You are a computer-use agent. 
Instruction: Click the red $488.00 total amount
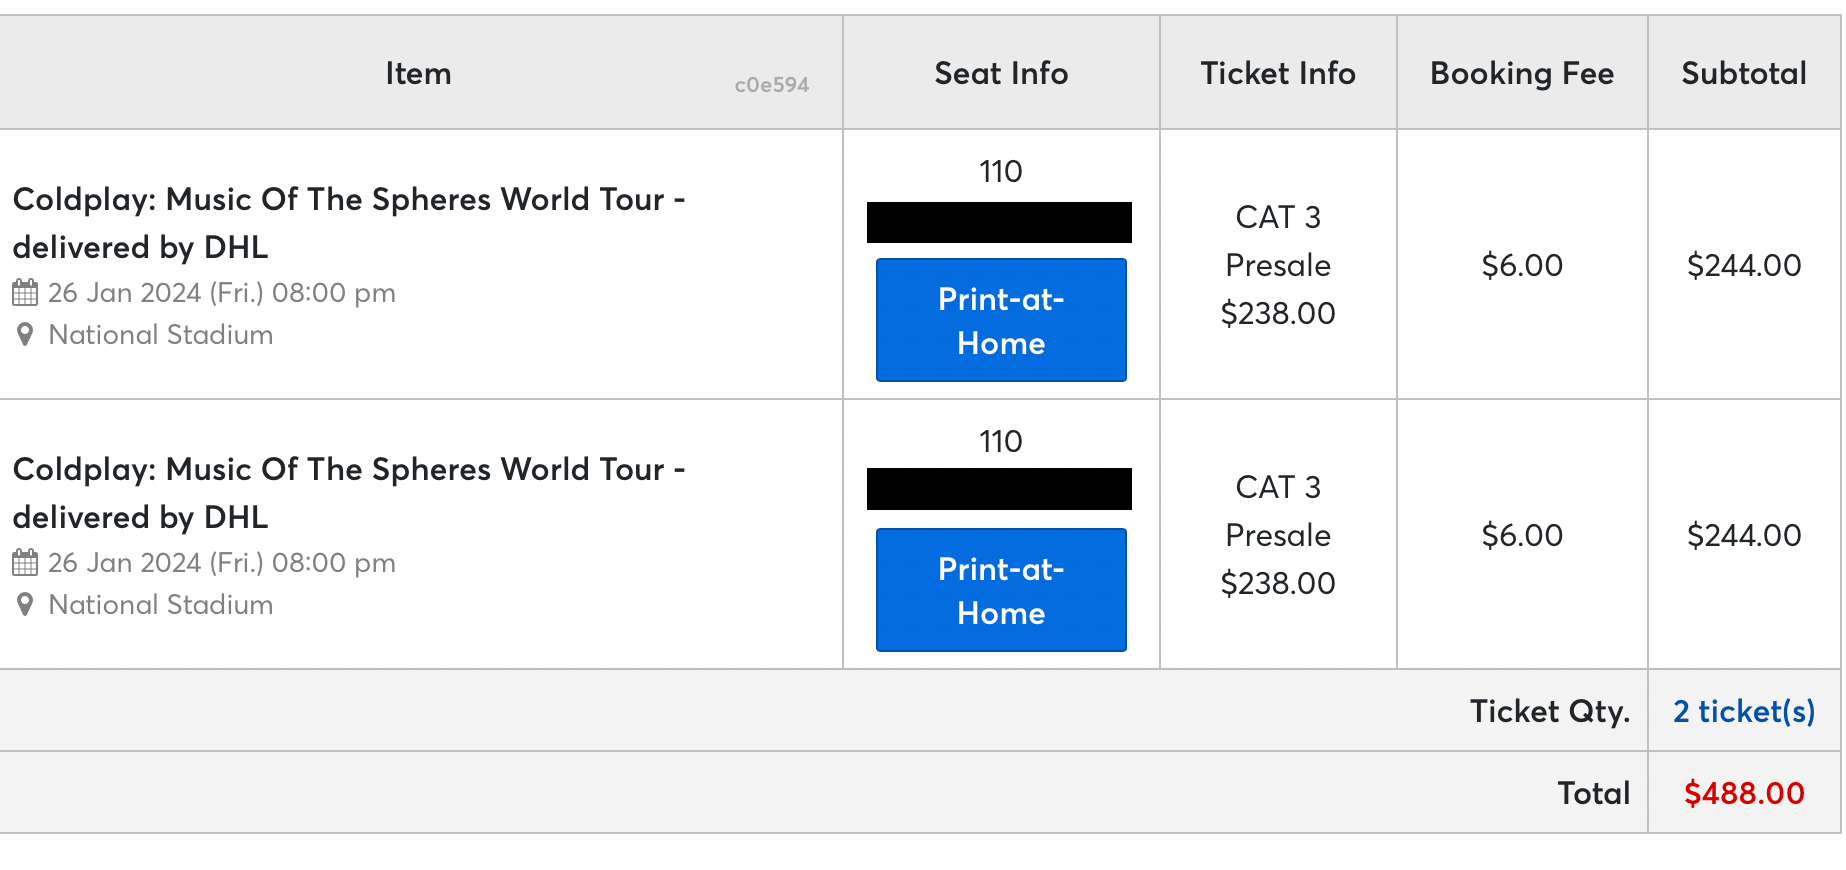1743,793
